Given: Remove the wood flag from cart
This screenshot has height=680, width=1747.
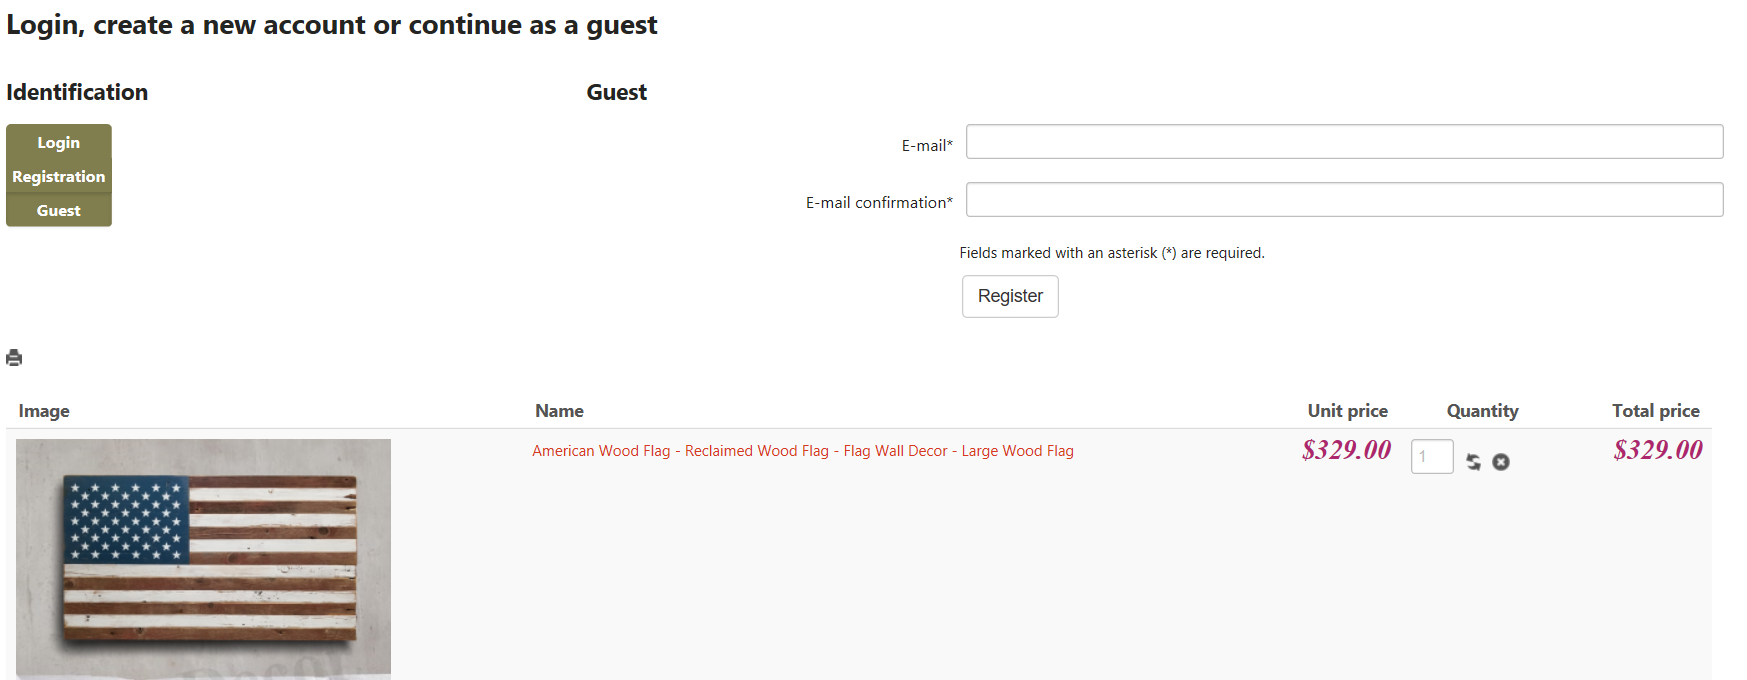Looking at the screenshot, I should click(x=1501, y=462).
